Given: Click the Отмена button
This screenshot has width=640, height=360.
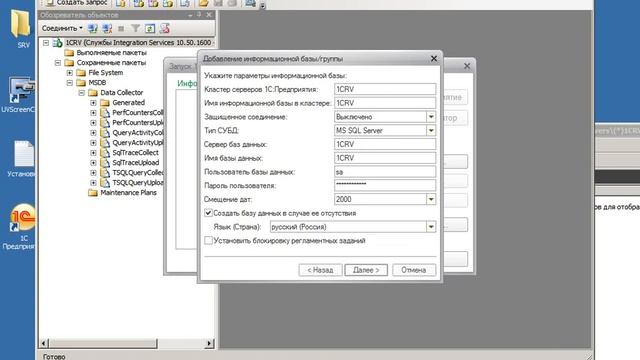Looking at the screenshot, I should [414, 270].
